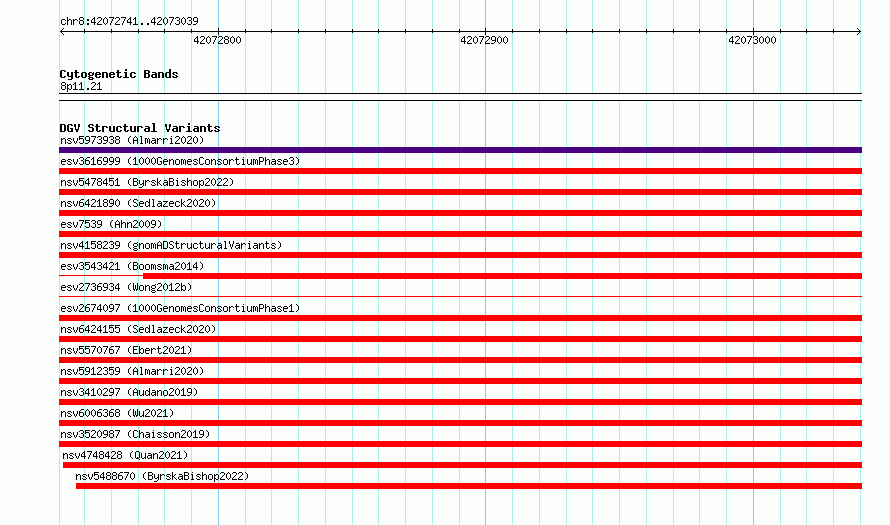Viewport: 890px width, 525px height.
Task: Open variant nsv5478451 (ByrskaBishop2022)
Action: click(147, 182)
